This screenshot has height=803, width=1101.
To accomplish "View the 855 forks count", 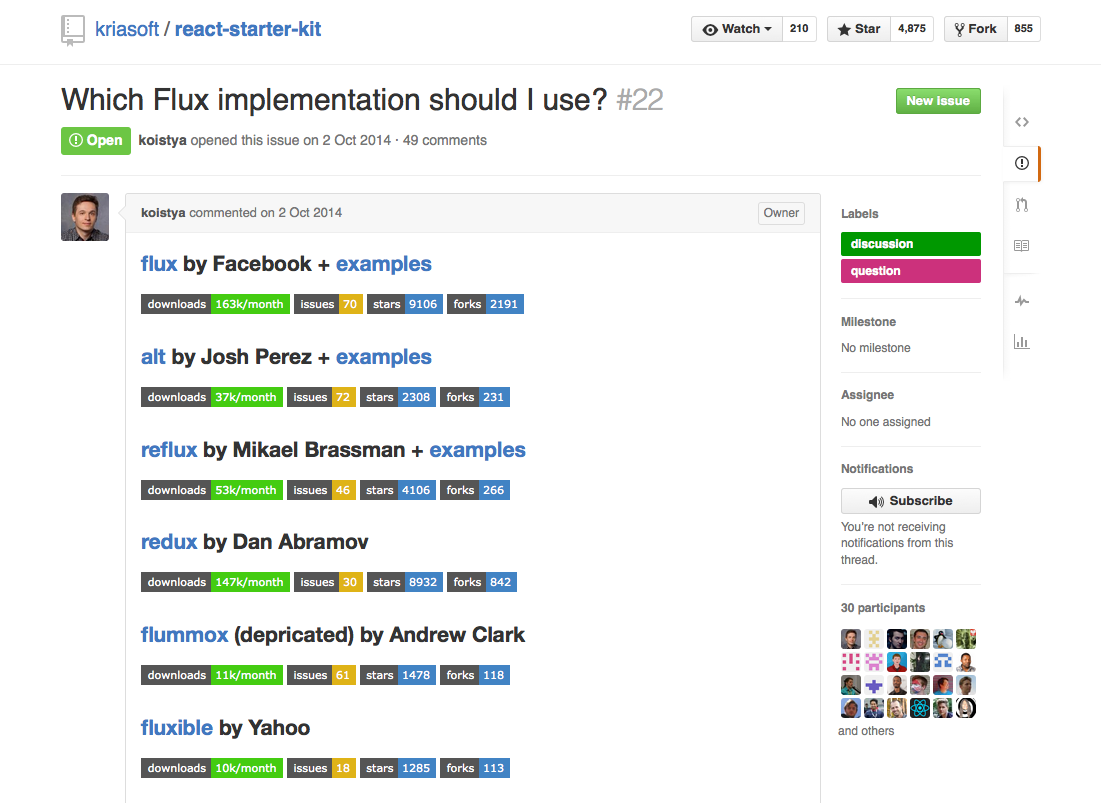I will coord(1024,29).
